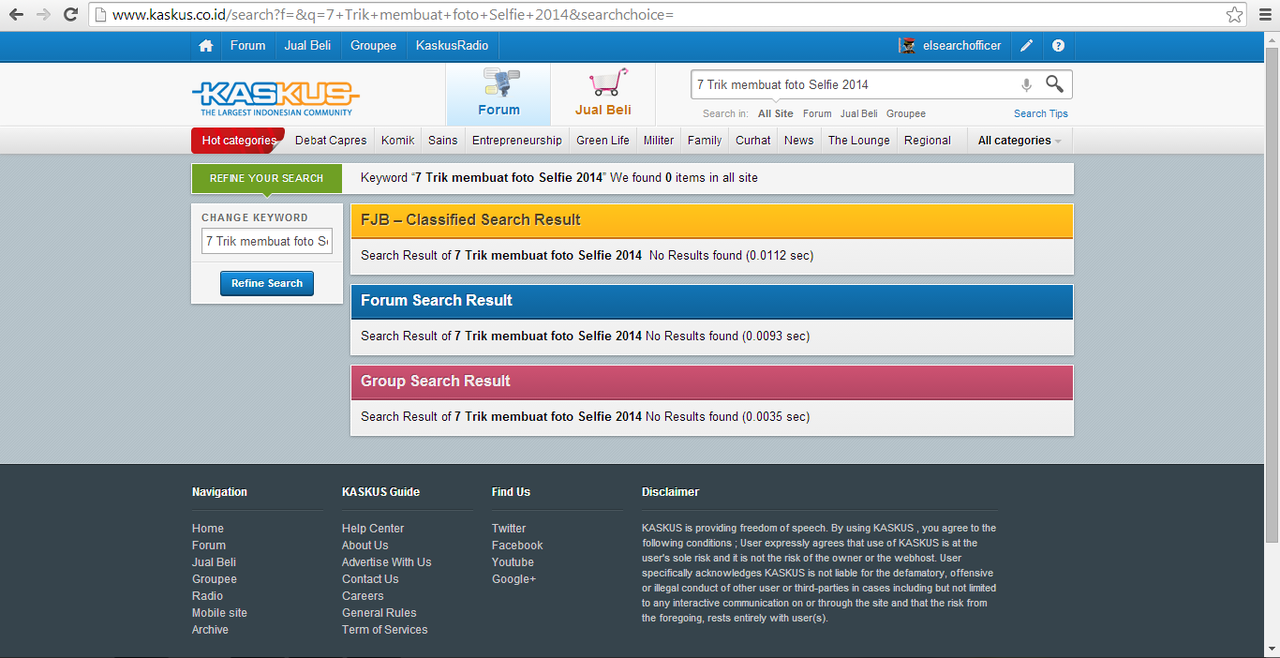Set search scope to Jual Beli

[859, 114]
